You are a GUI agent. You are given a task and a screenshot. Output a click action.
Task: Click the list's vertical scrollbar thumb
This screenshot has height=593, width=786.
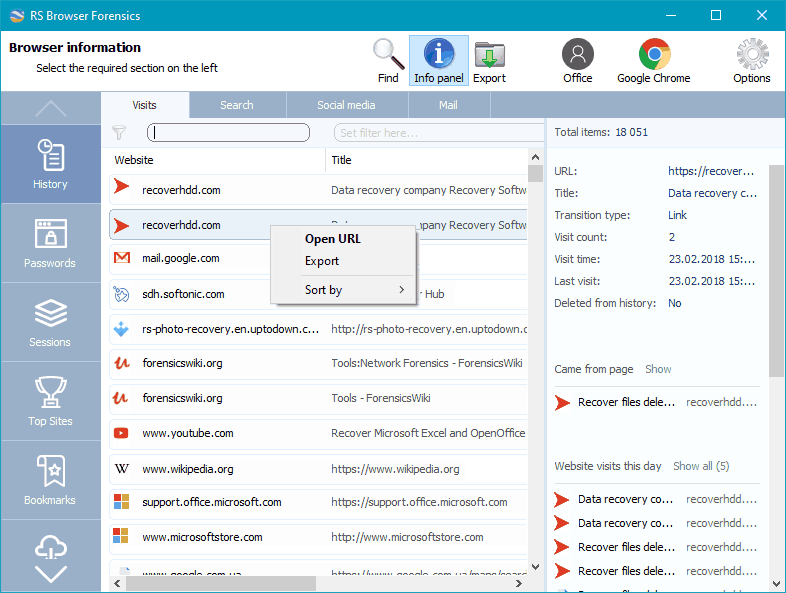click(x=535, y=173)
